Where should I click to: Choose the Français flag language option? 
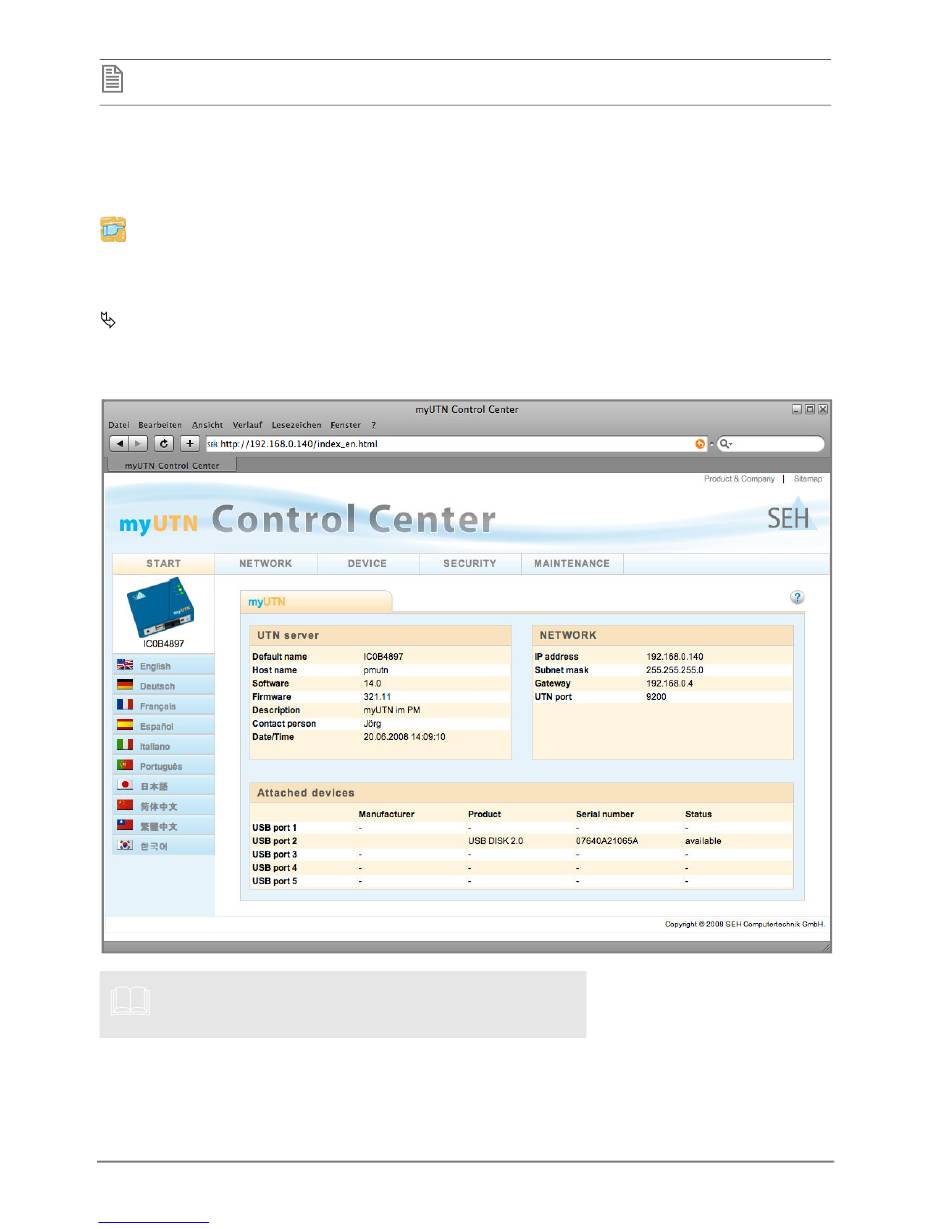click(x=125, y=706)
